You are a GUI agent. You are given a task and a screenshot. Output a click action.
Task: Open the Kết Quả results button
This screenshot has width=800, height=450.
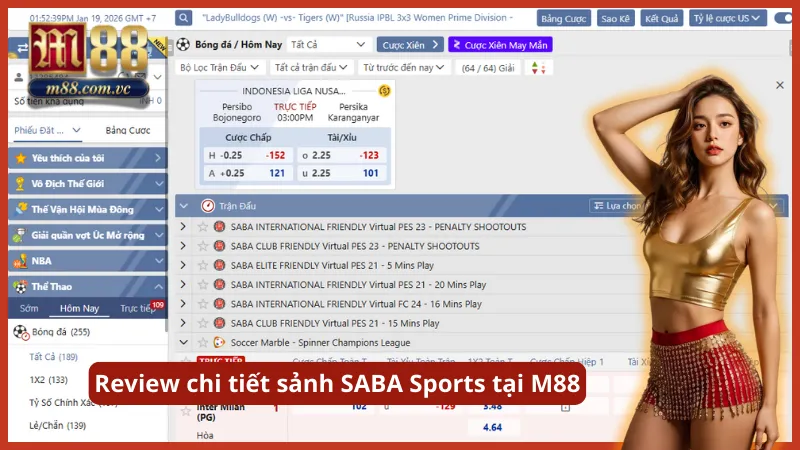click(x=661, y=18)
